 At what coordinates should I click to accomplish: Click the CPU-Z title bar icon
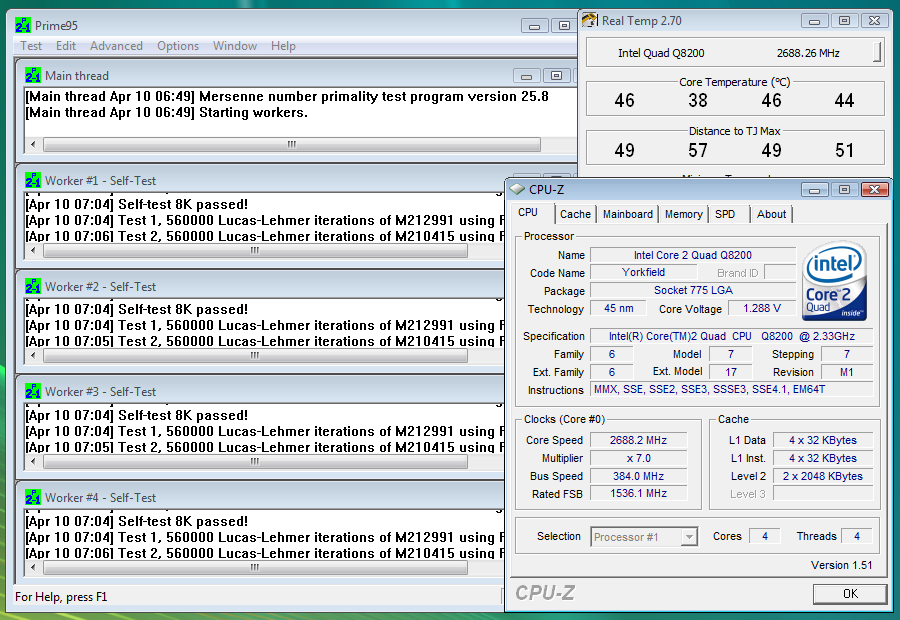pos(517,189)
